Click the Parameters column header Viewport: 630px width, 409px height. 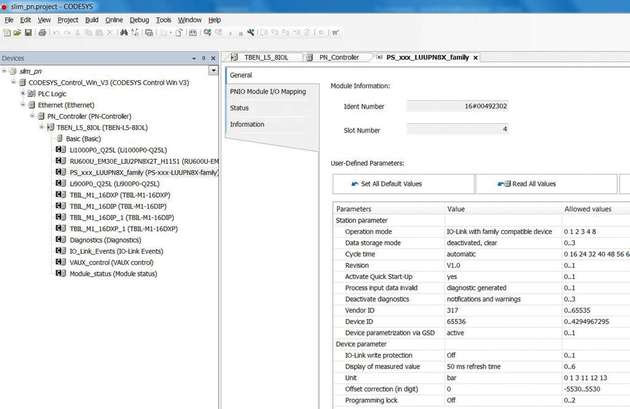click(x=389, y=209)
